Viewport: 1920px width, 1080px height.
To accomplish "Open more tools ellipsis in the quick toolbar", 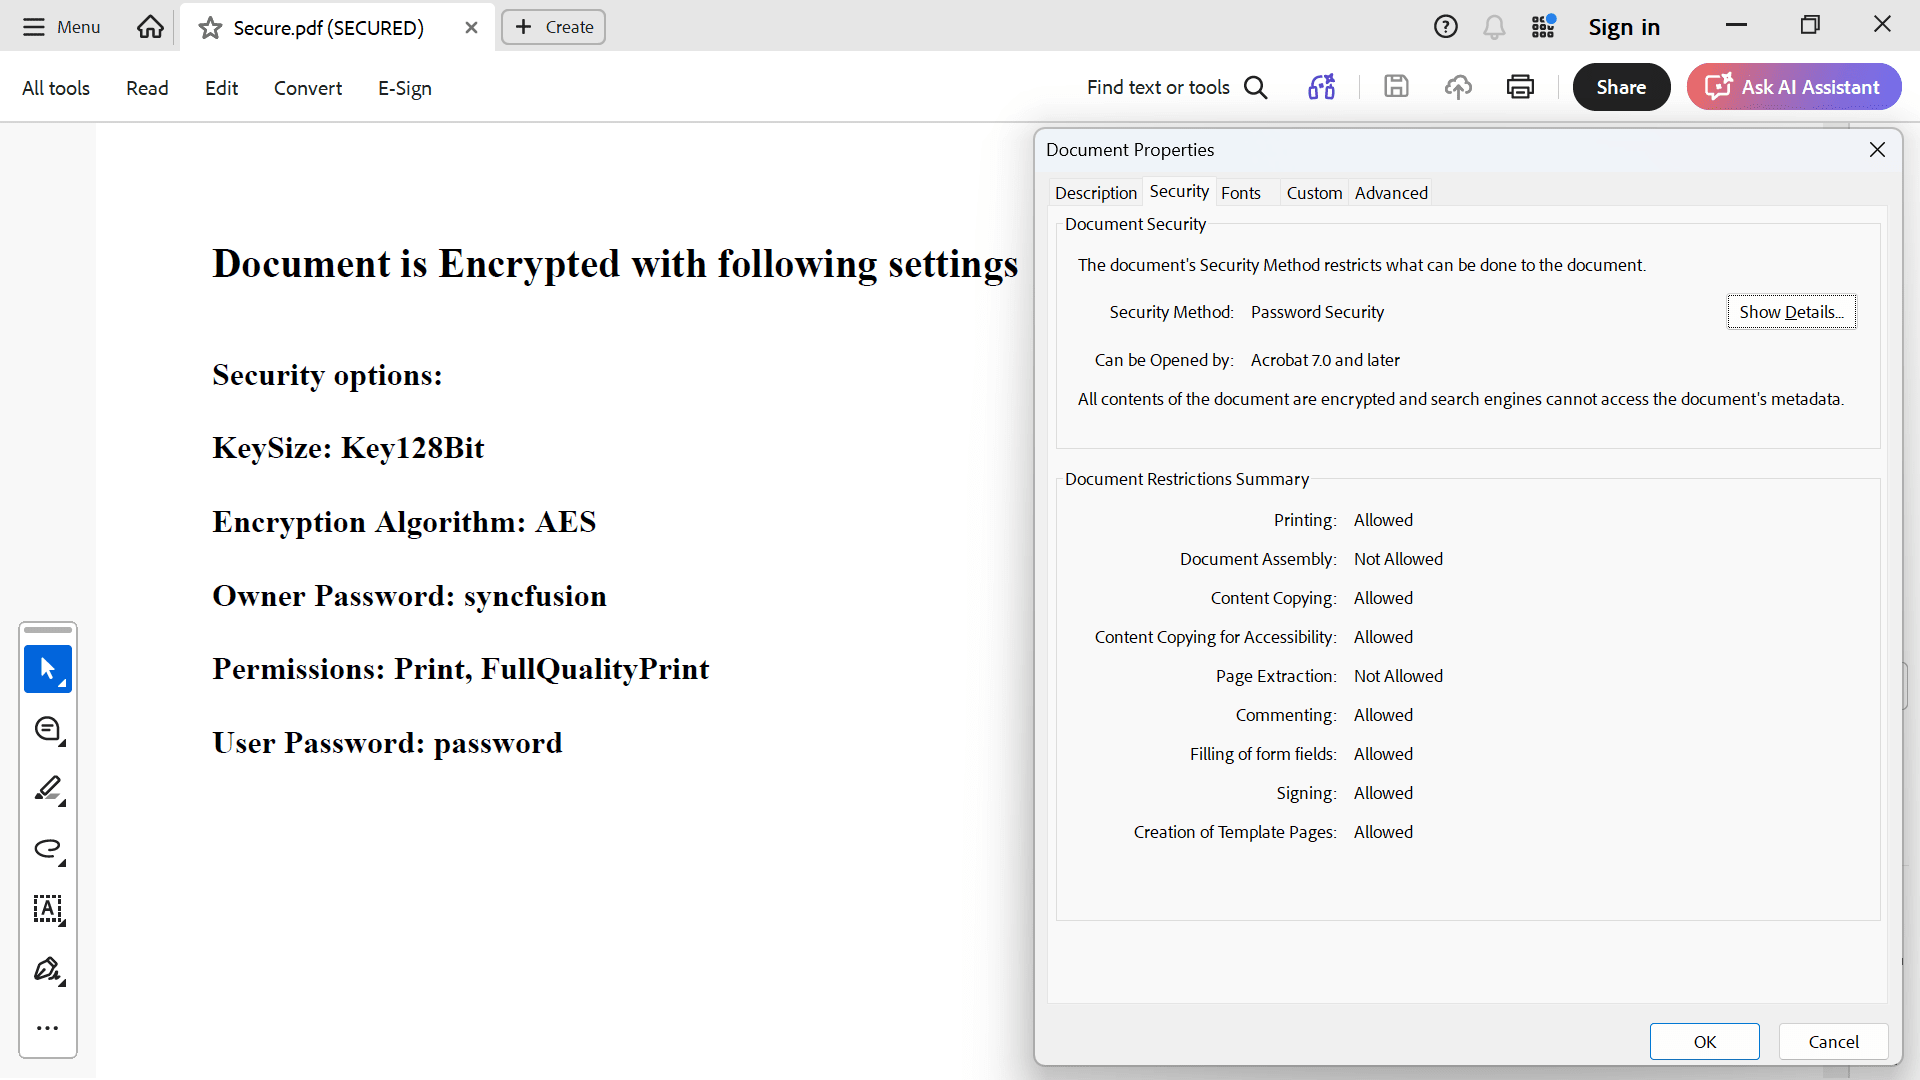I will [x=48, y=1028].
